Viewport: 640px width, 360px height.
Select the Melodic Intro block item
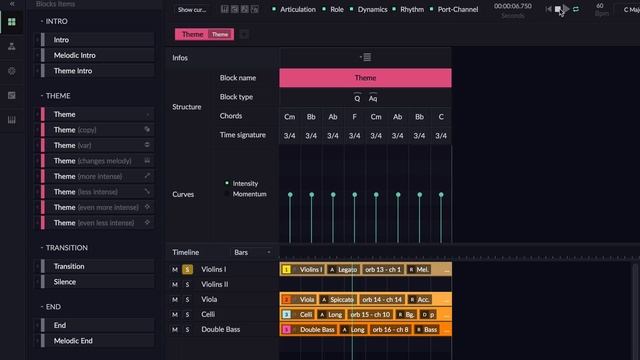click(x=98, y=55)
